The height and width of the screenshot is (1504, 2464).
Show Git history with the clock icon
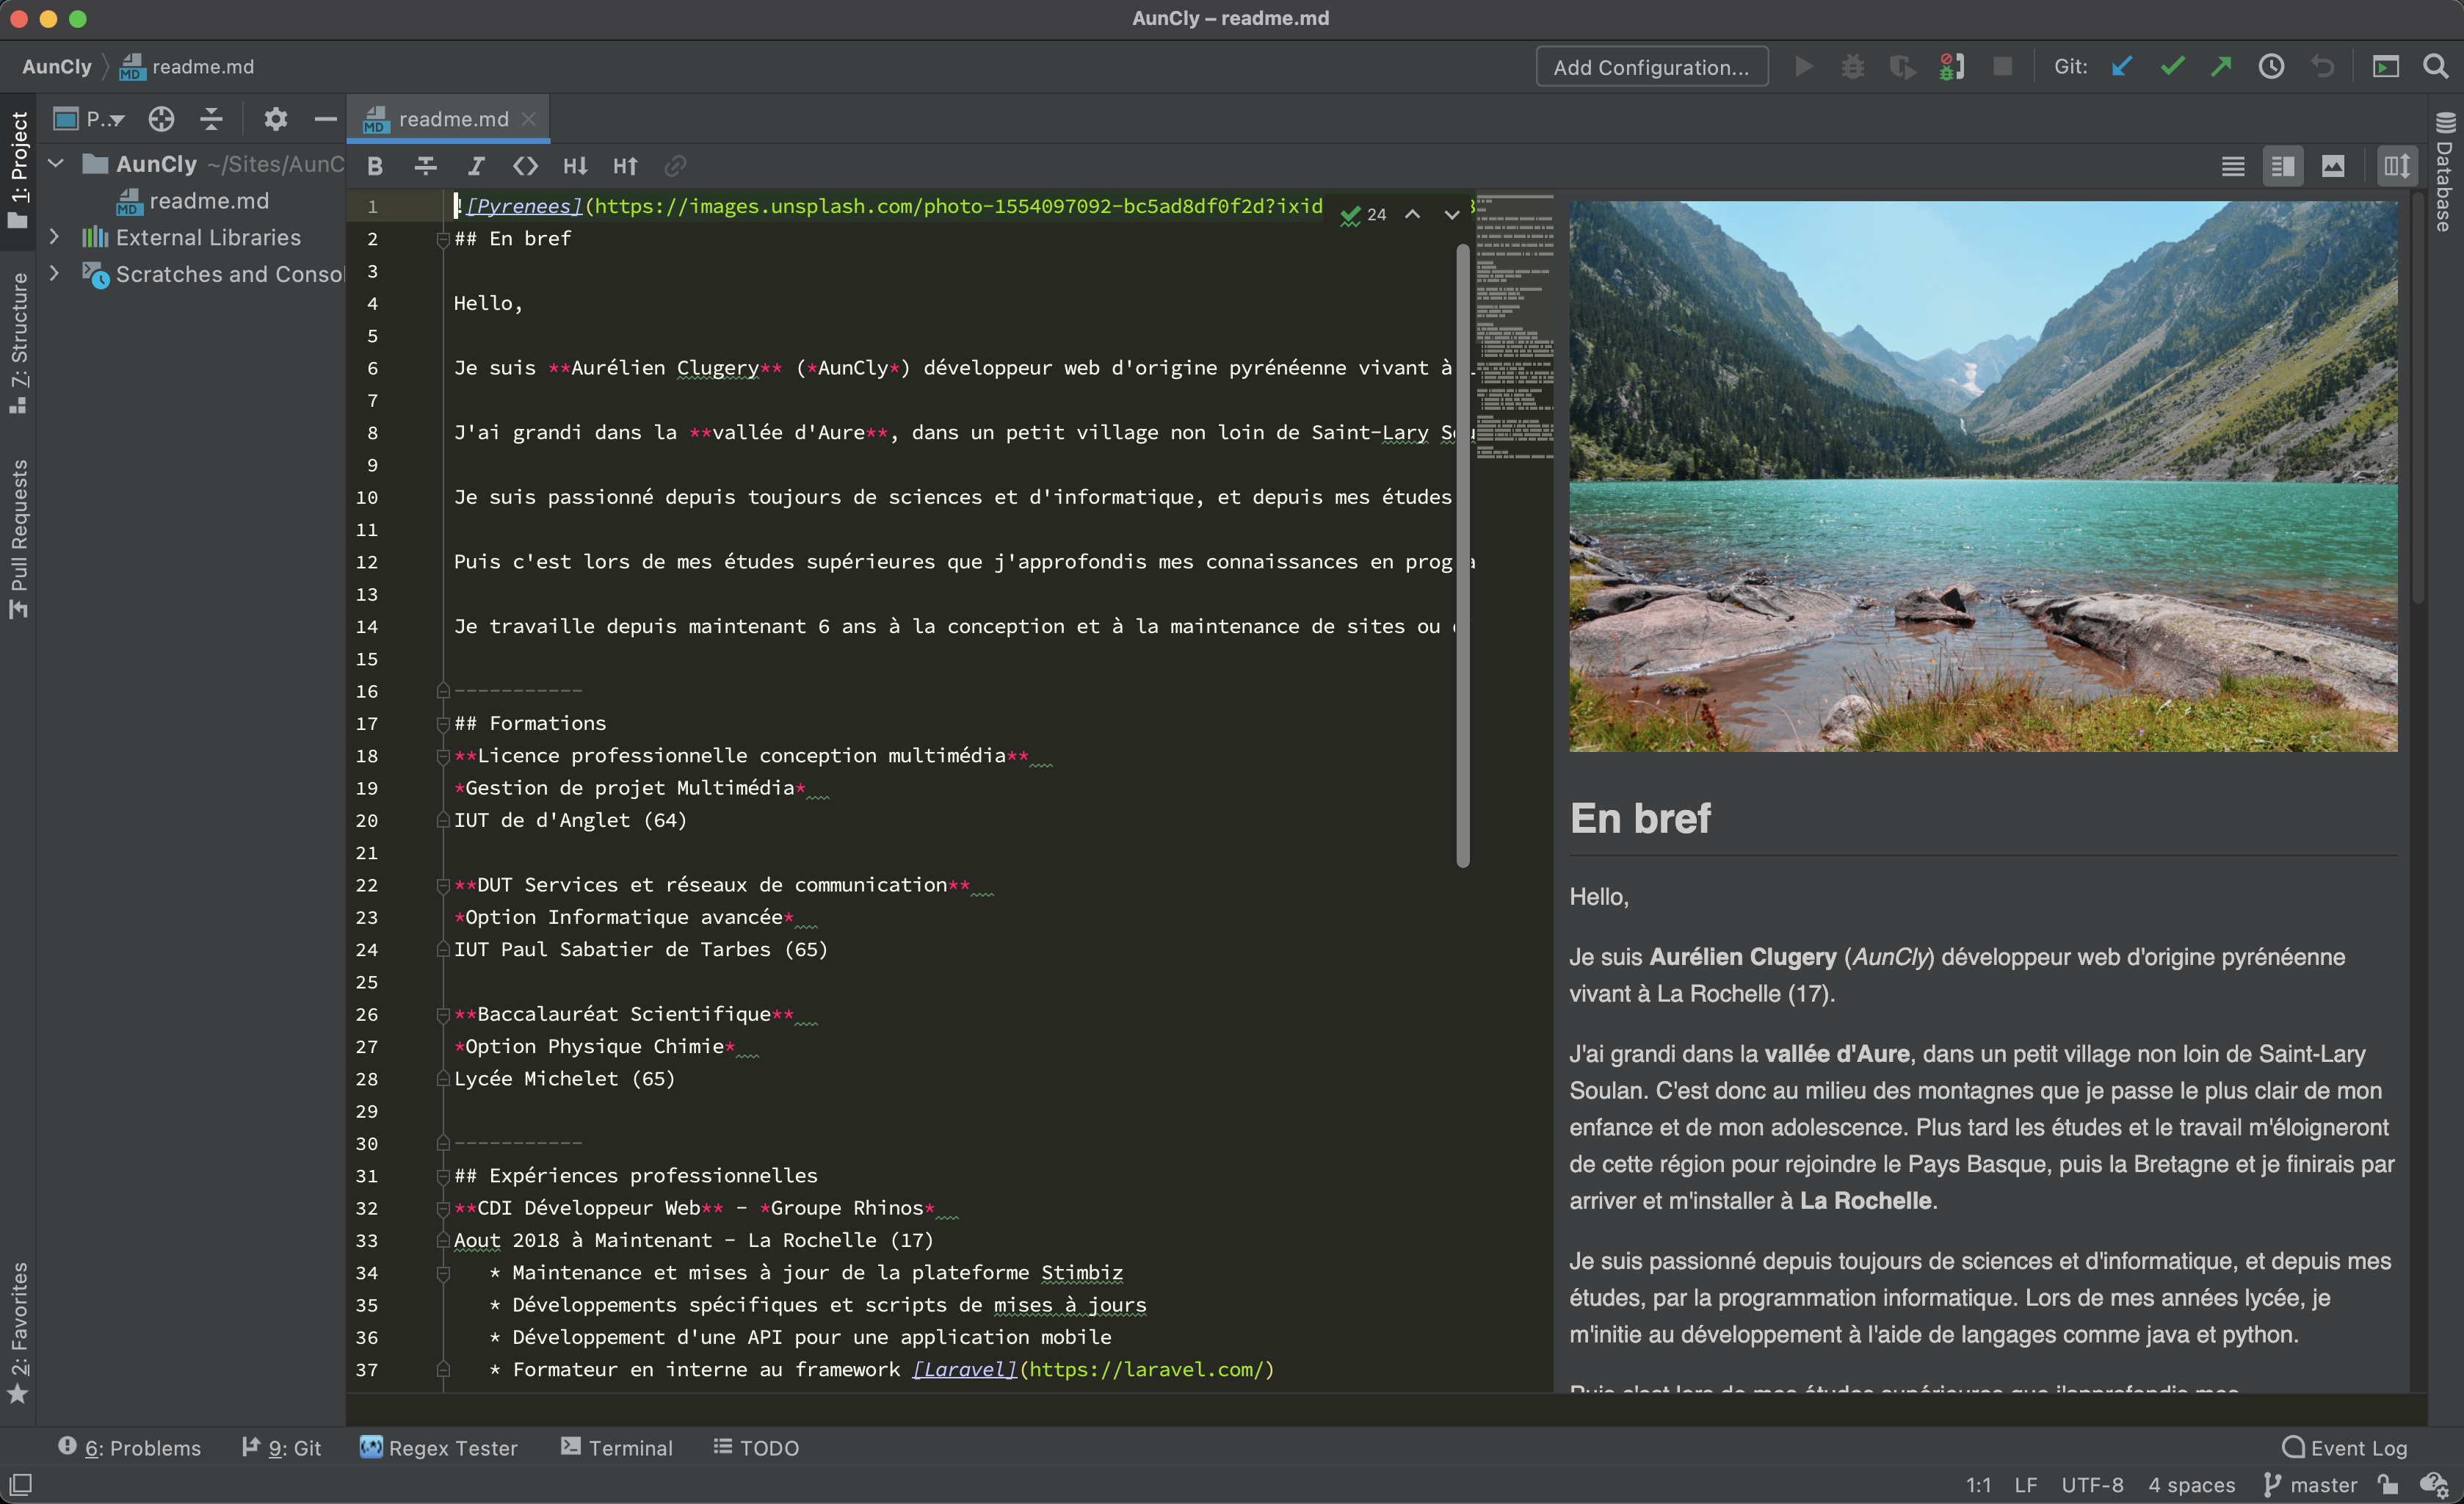click(x=2271, y=66)
